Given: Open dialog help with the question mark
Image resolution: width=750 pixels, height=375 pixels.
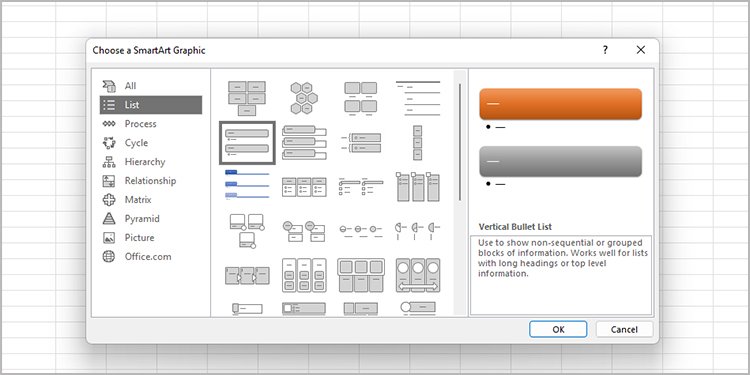Looking at the screenshot, I should 605,50.
